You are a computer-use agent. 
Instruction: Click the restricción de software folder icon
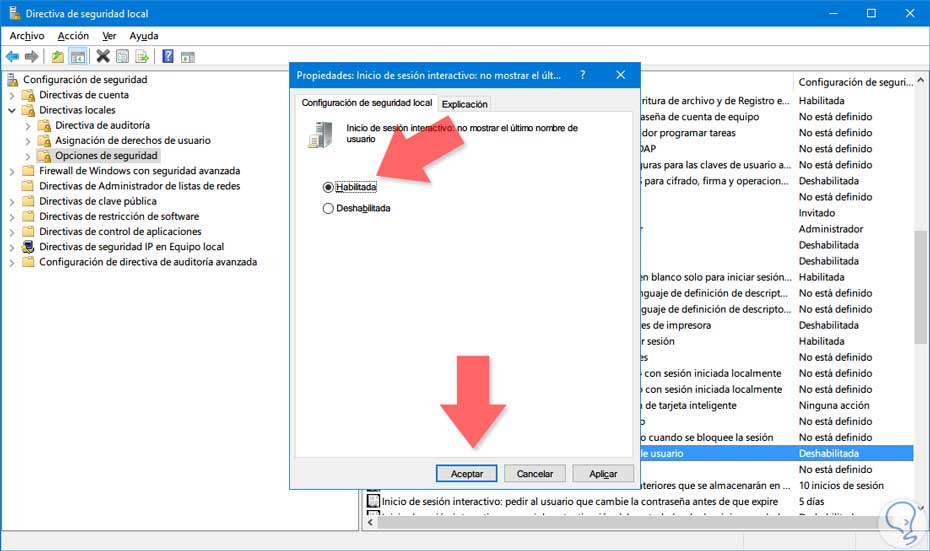point(28,216)
